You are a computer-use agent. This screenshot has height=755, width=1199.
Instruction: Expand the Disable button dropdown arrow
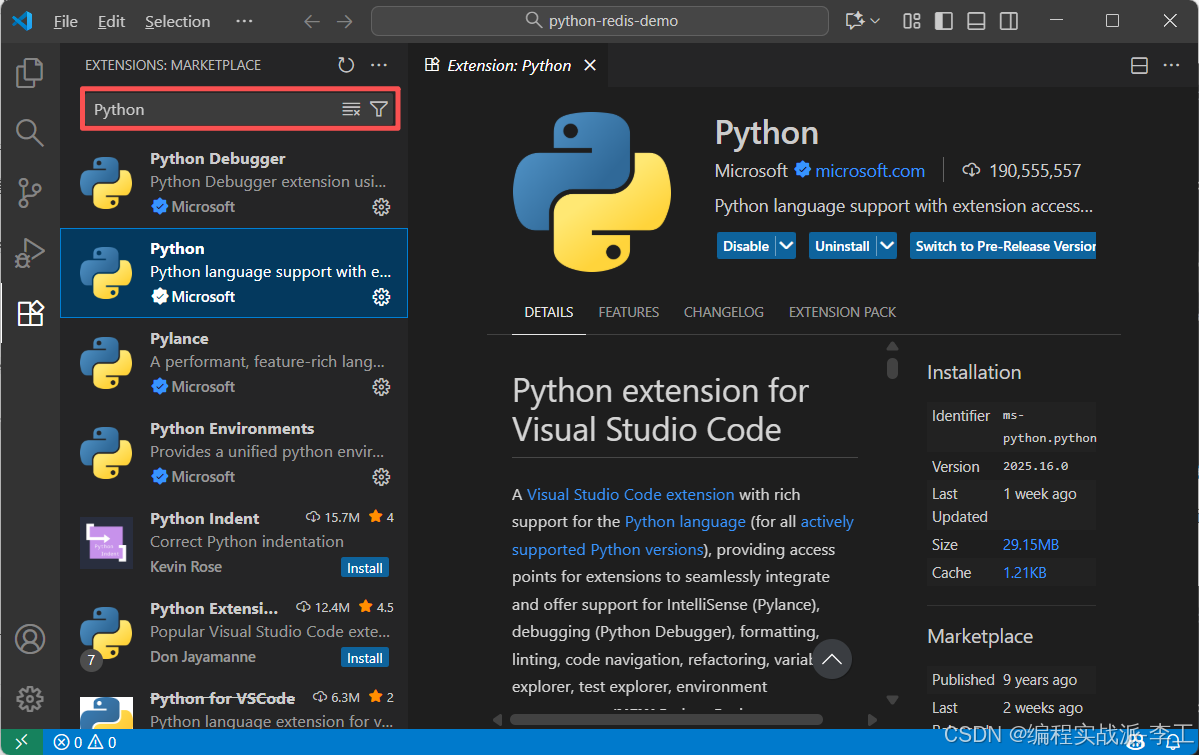click(786, 246)
